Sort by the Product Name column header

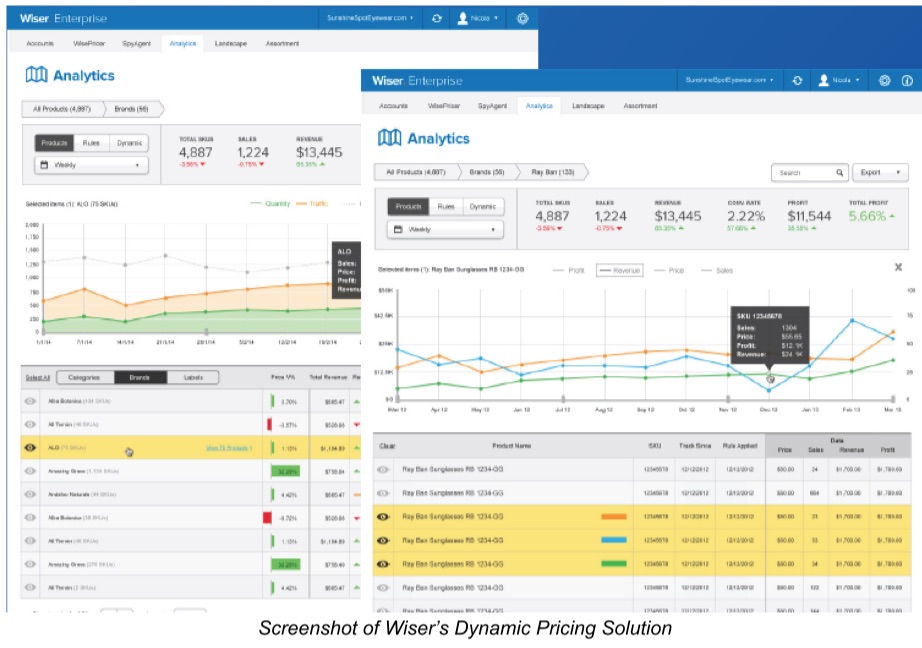click(x=512, y=446)
